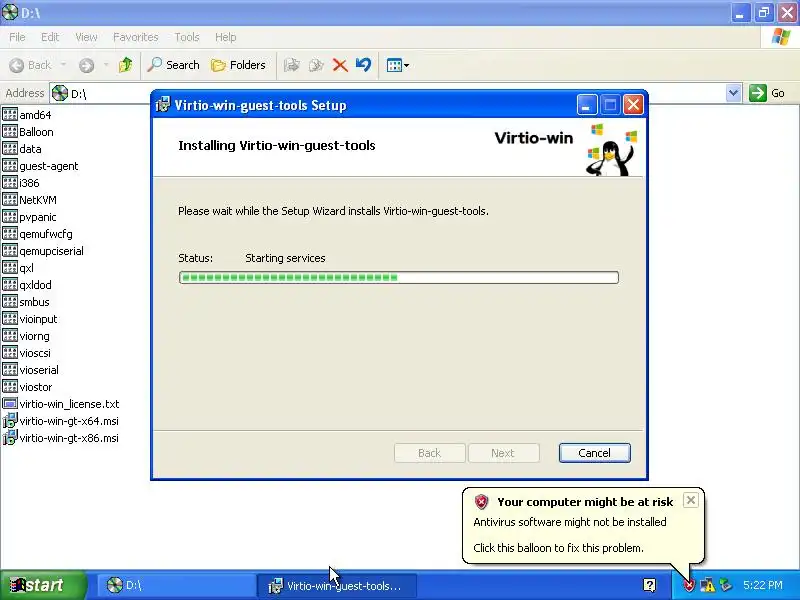Click the network warning tray icon
800x600 pixels.
[708, 585]
